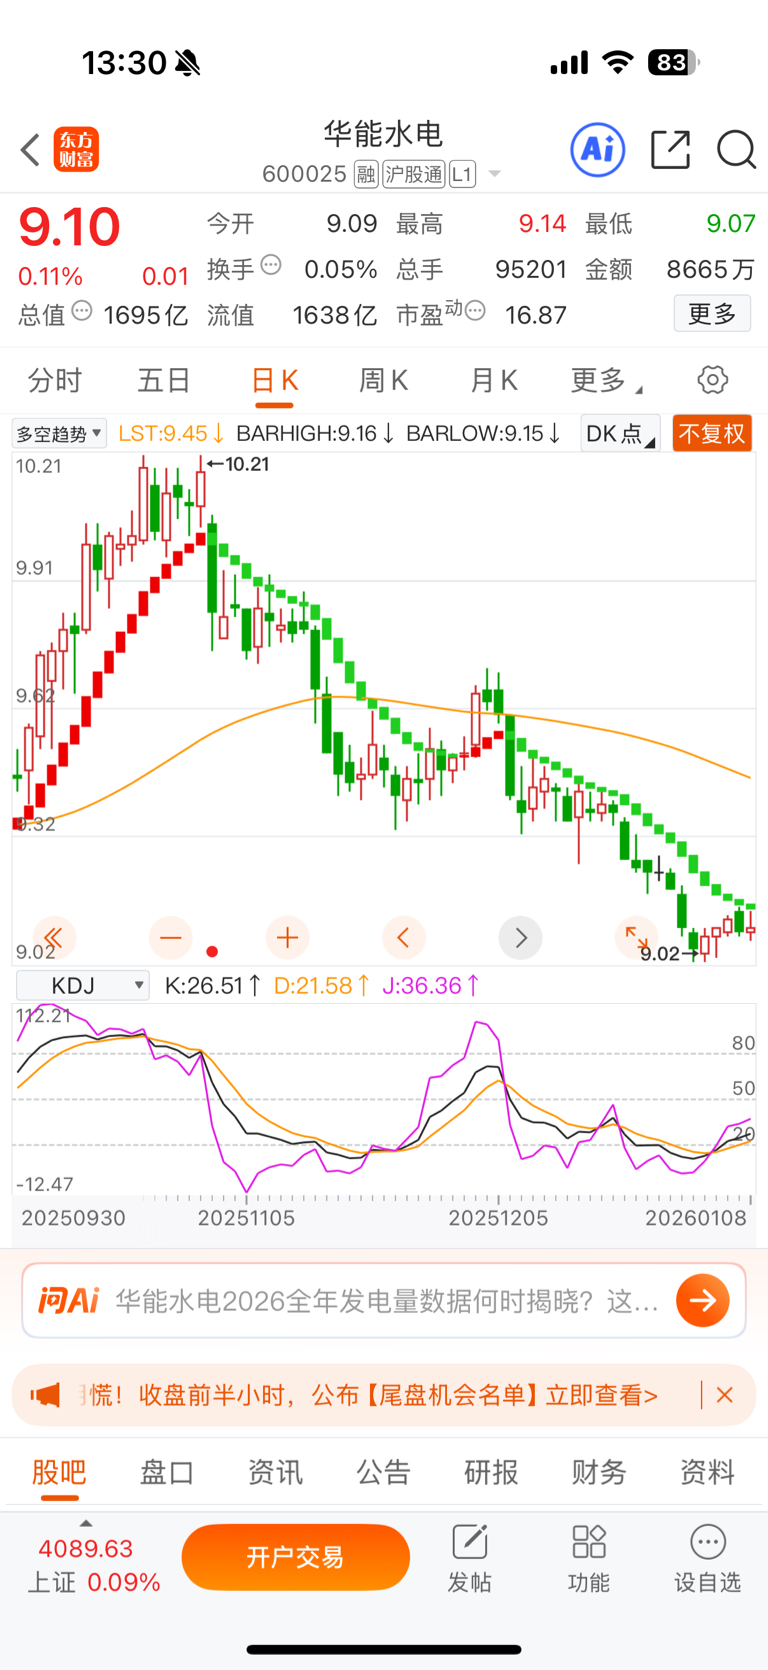Open KDJ indicator dropdown
Screen dimensions: 768x1670
pyautogui.click(x=83, y=986)
